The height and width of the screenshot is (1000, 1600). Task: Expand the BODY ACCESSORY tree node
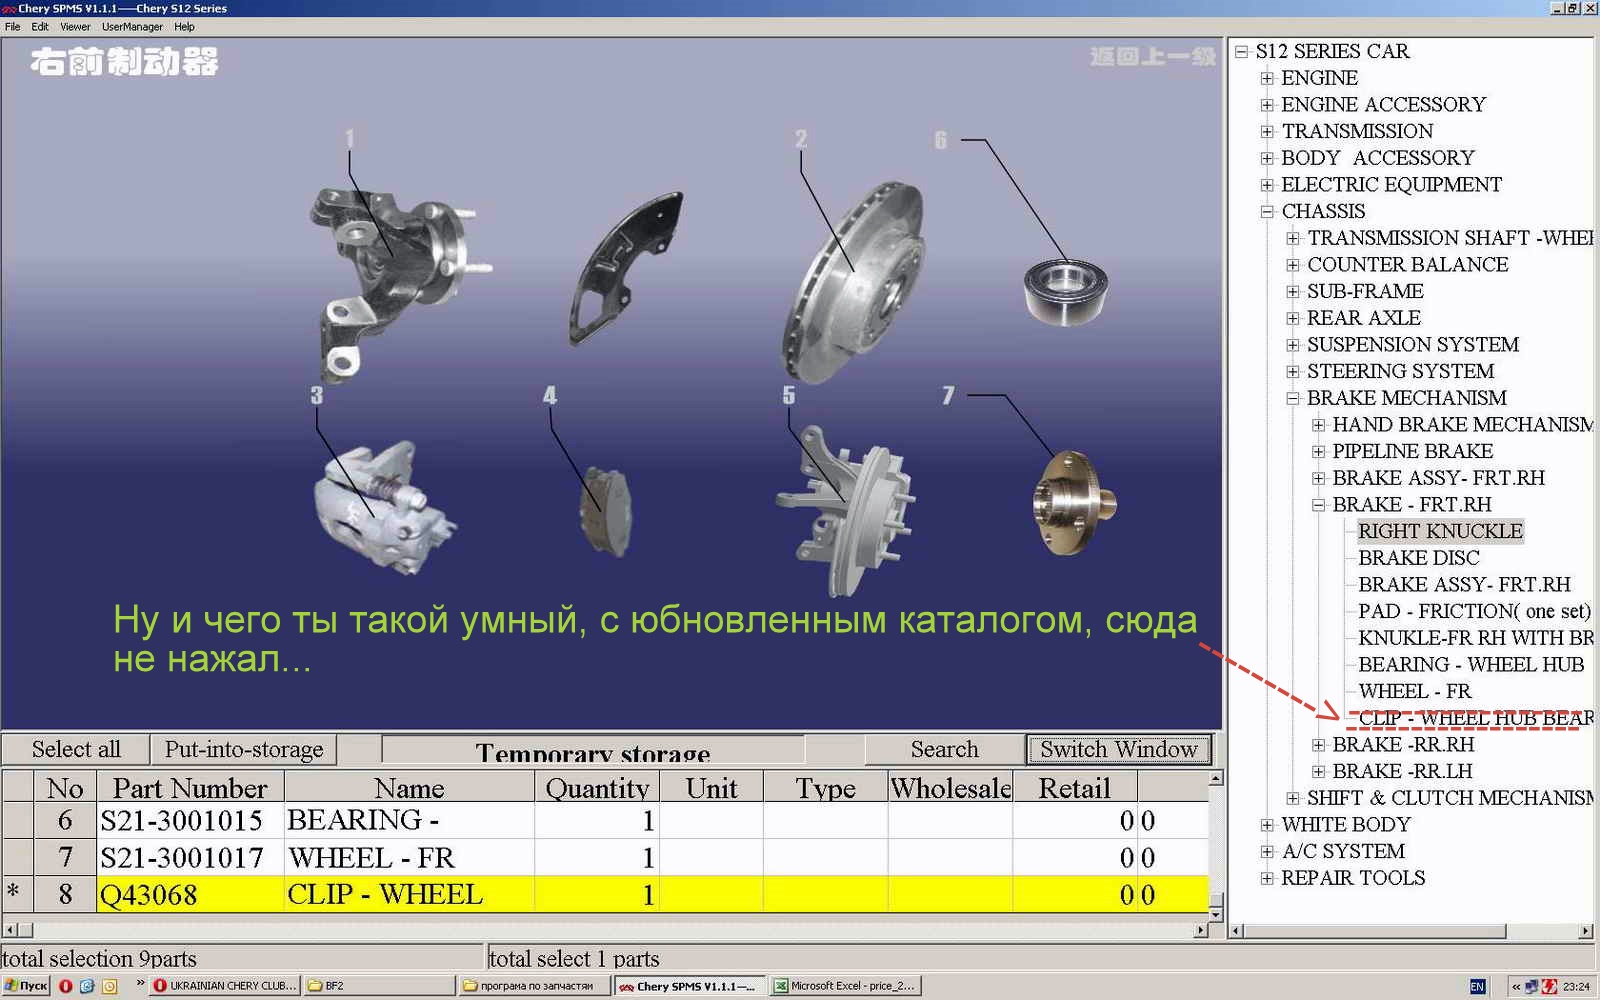(1267, 158)
